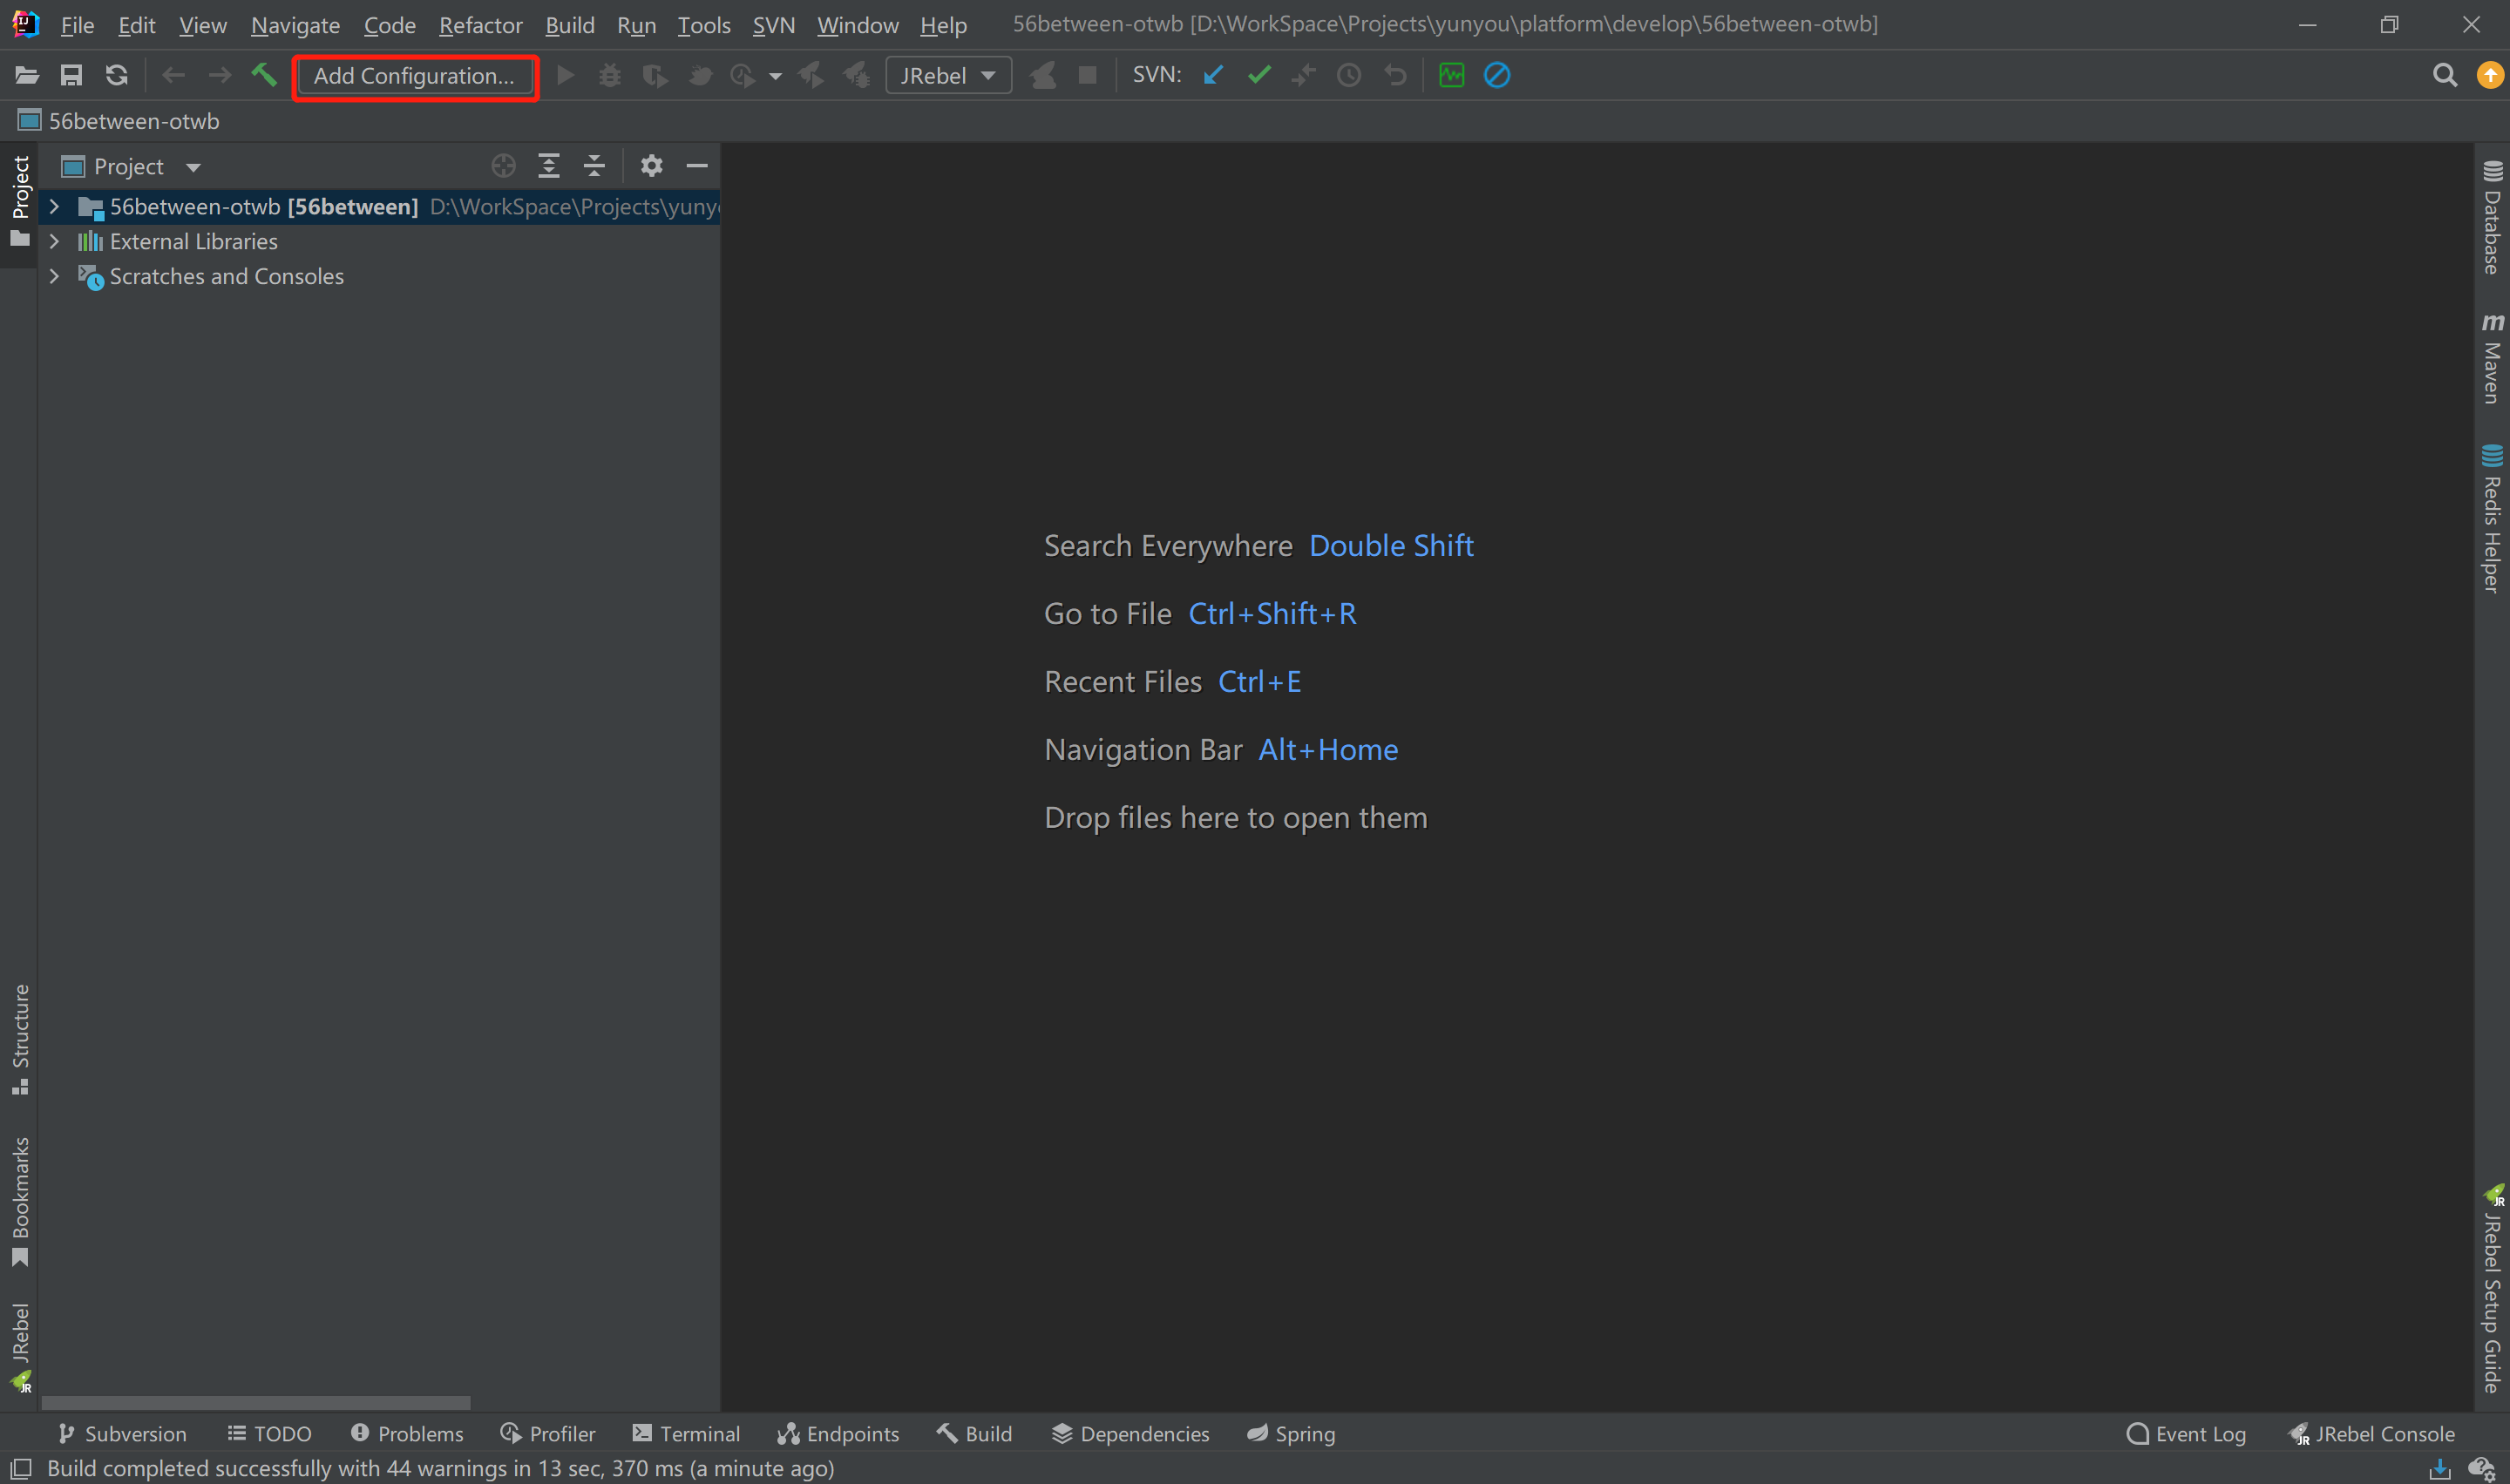Open the left JRebel side tab
Screen dimensions: 2510x1484
(20, 1347)
